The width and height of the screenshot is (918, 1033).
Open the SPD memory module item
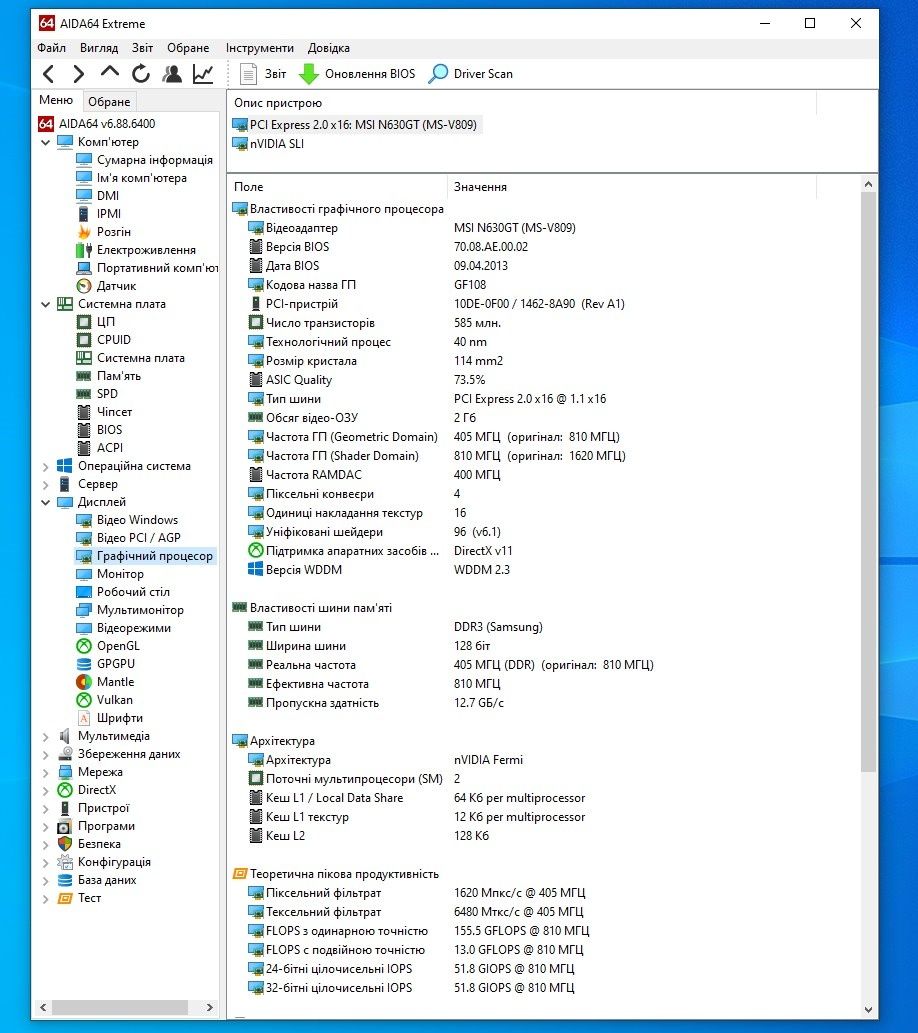97,394
